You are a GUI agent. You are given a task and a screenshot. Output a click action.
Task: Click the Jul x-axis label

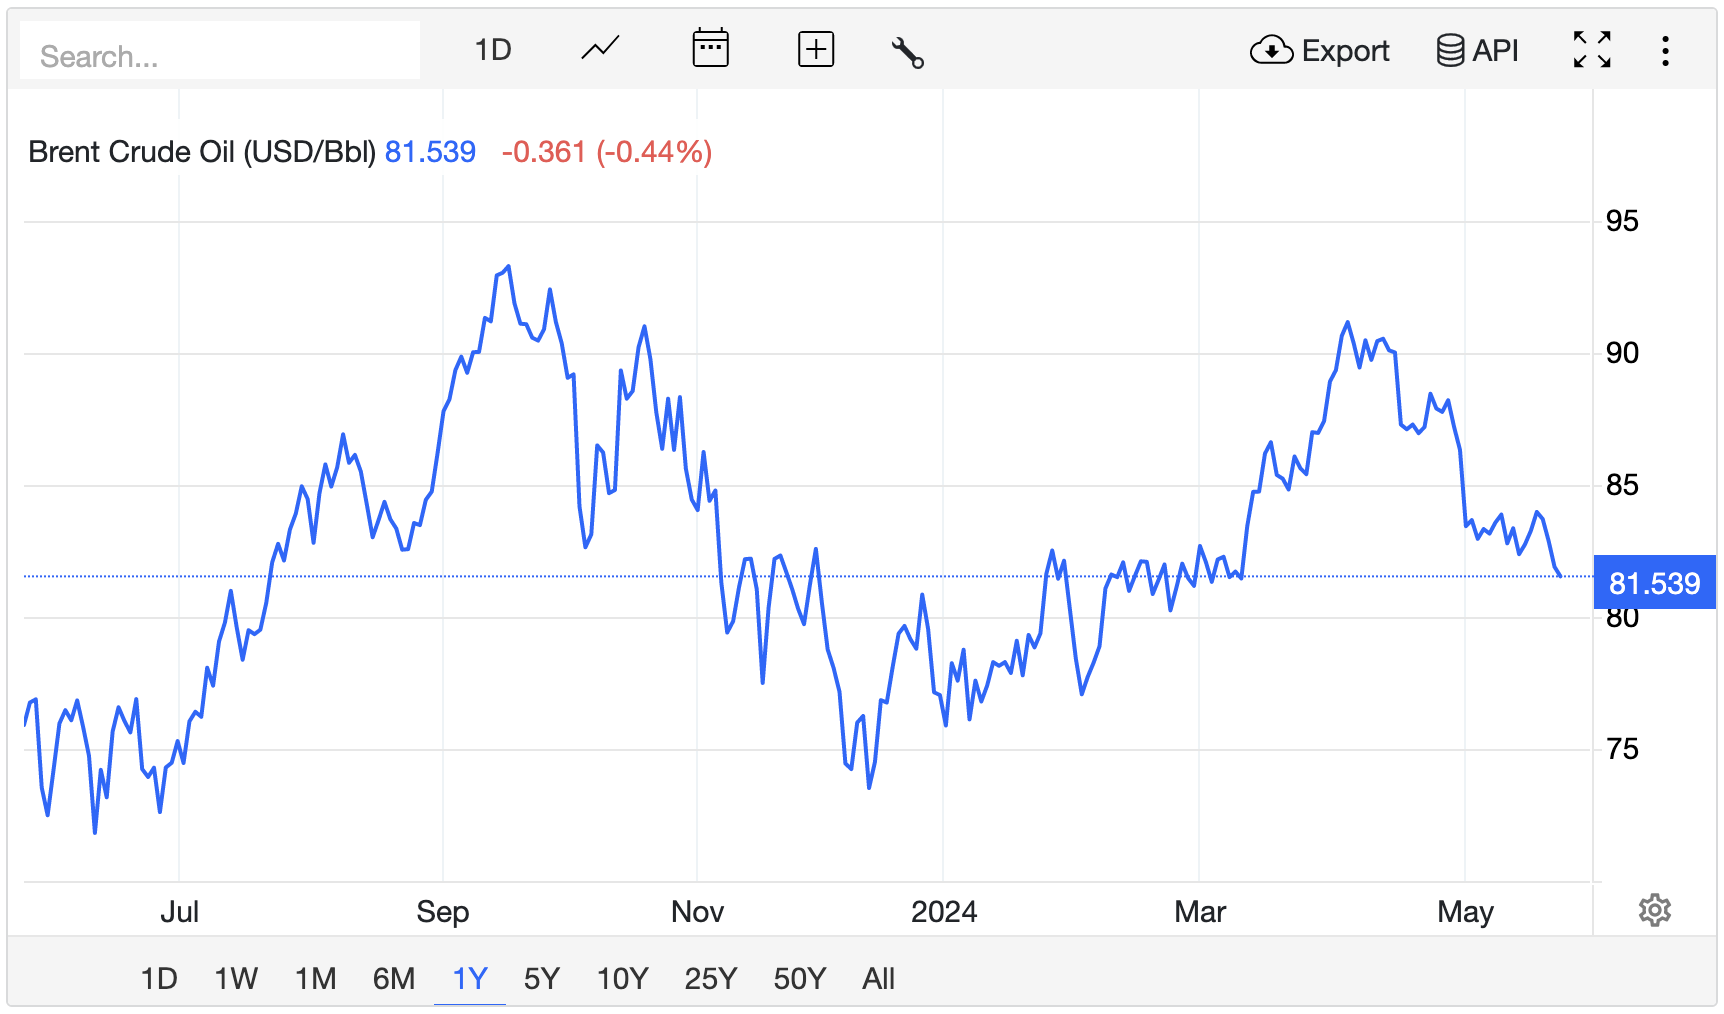pos(180,911)
